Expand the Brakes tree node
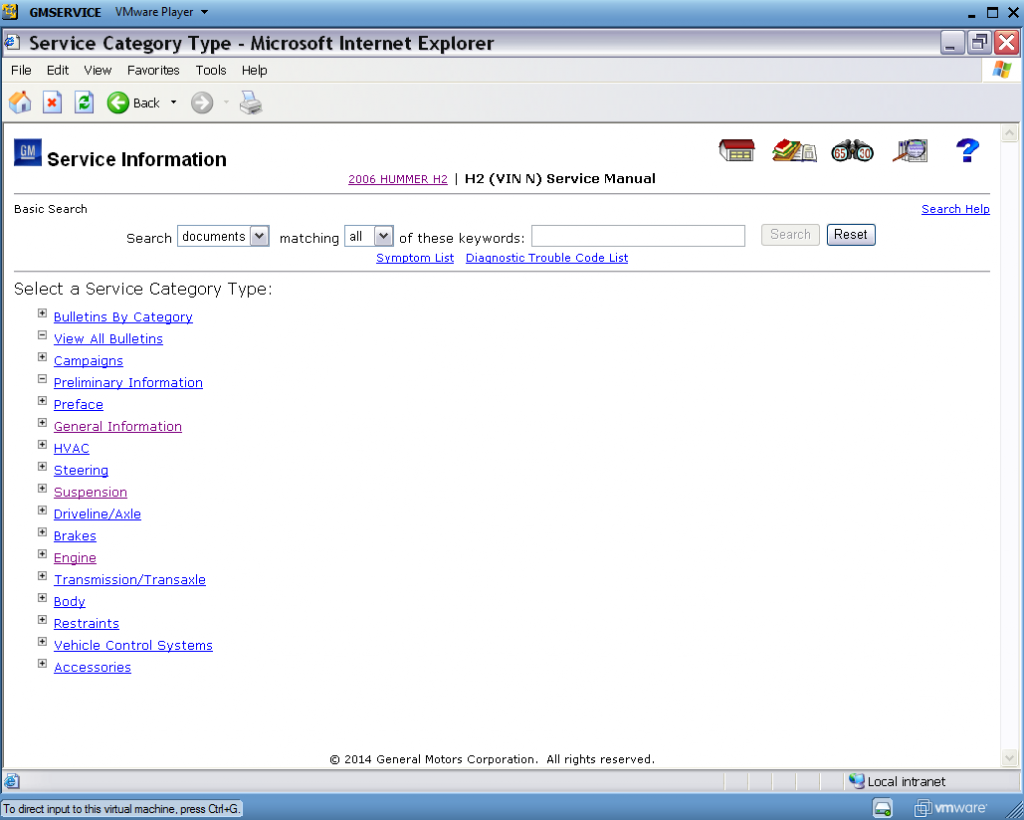1024x820 pixels. (x=42, y=532)
